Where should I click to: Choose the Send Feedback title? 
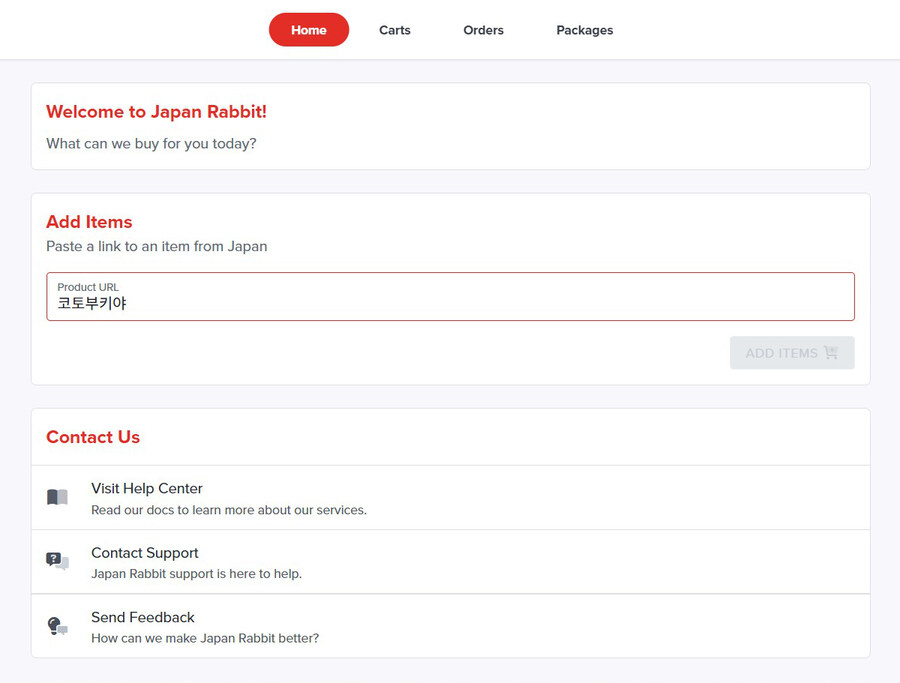tap(143, 617)
